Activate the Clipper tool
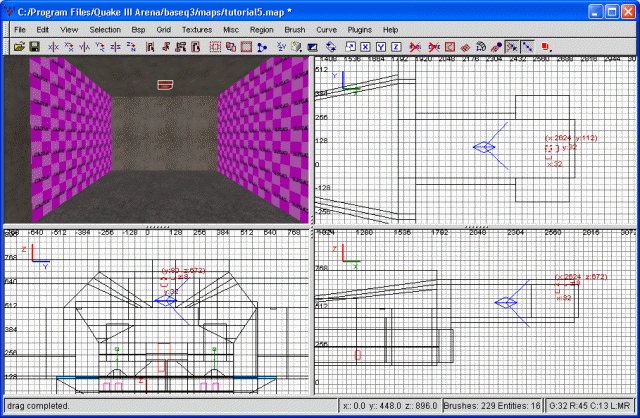This screenshot has width=640, height=418. (x=262, y=47)
